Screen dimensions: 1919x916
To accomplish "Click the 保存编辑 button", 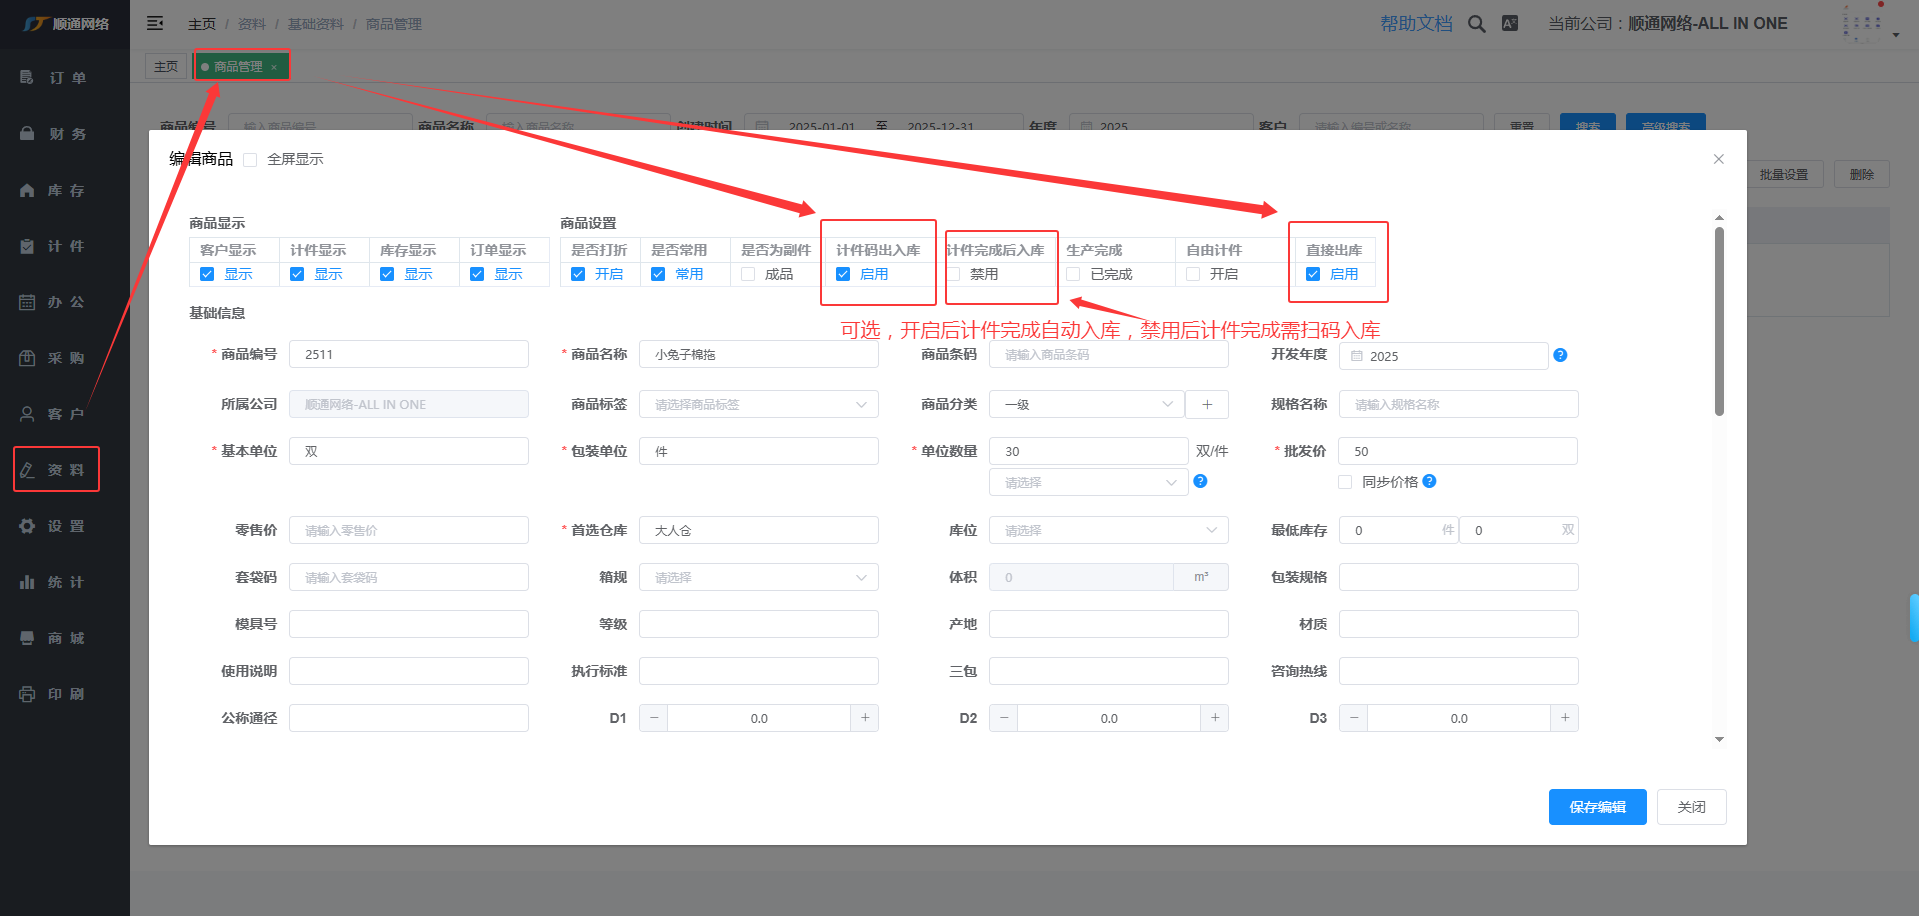I will pos(1597,807).
